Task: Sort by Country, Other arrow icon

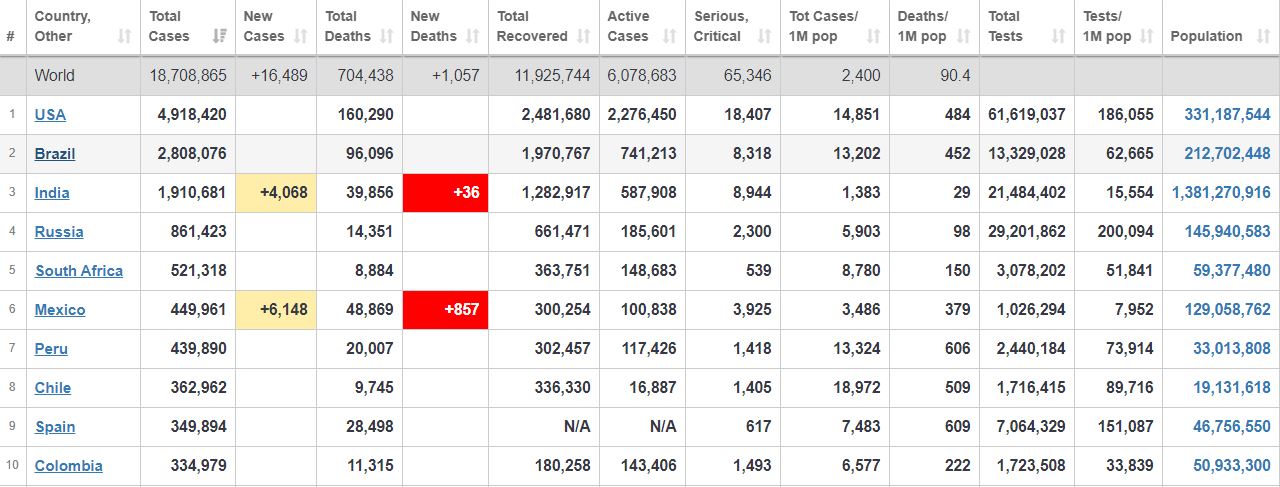Action: pos(125,36)
